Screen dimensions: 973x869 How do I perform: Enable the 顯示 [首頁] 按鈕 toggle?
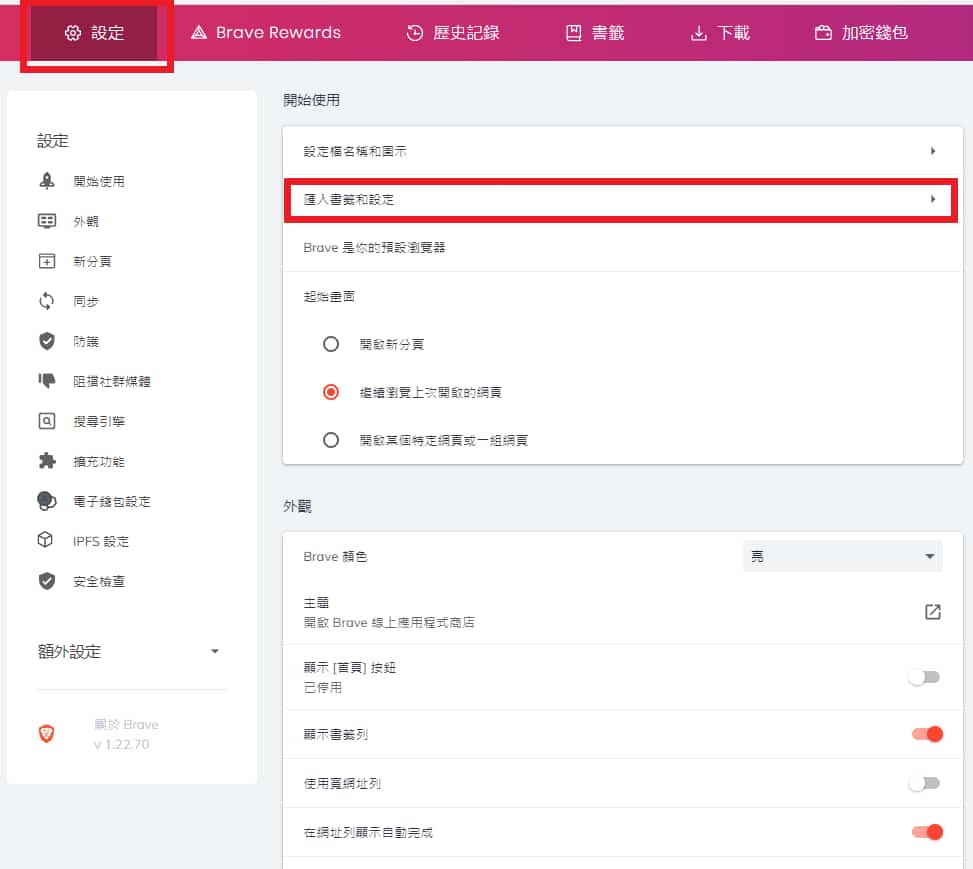pos(924,677)
